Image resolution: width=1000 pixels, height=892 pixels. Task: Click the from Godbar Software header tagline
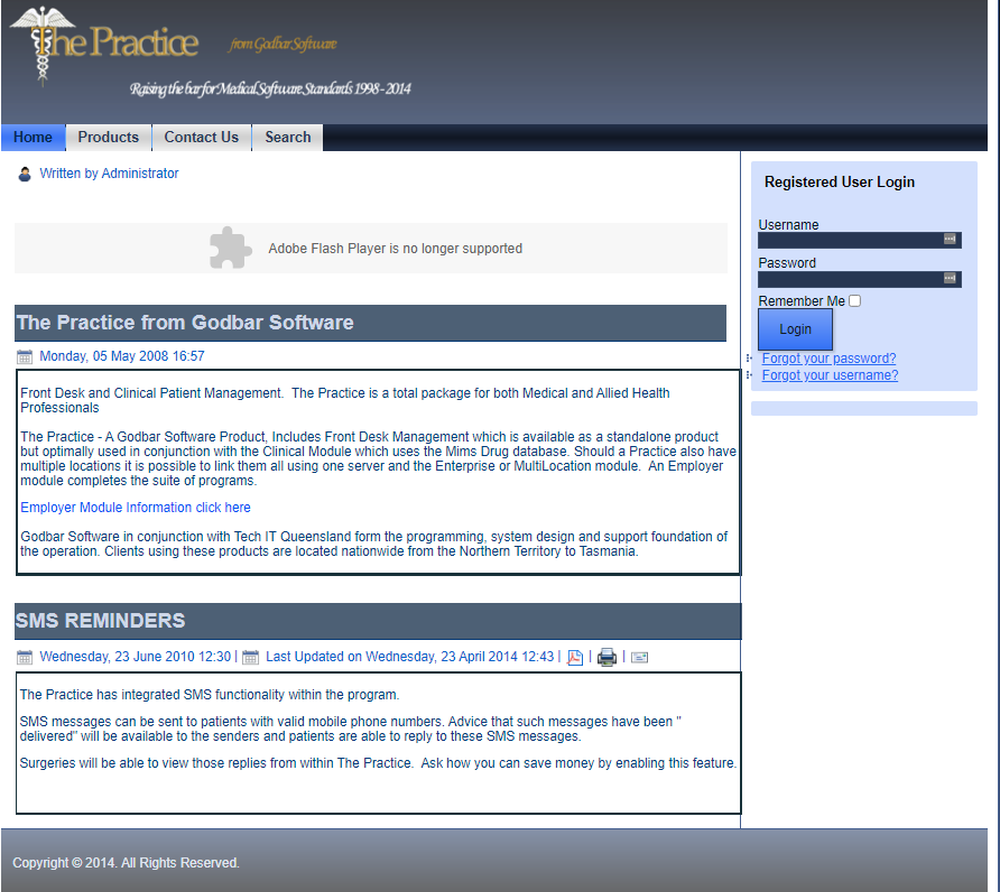coord(283,44)
